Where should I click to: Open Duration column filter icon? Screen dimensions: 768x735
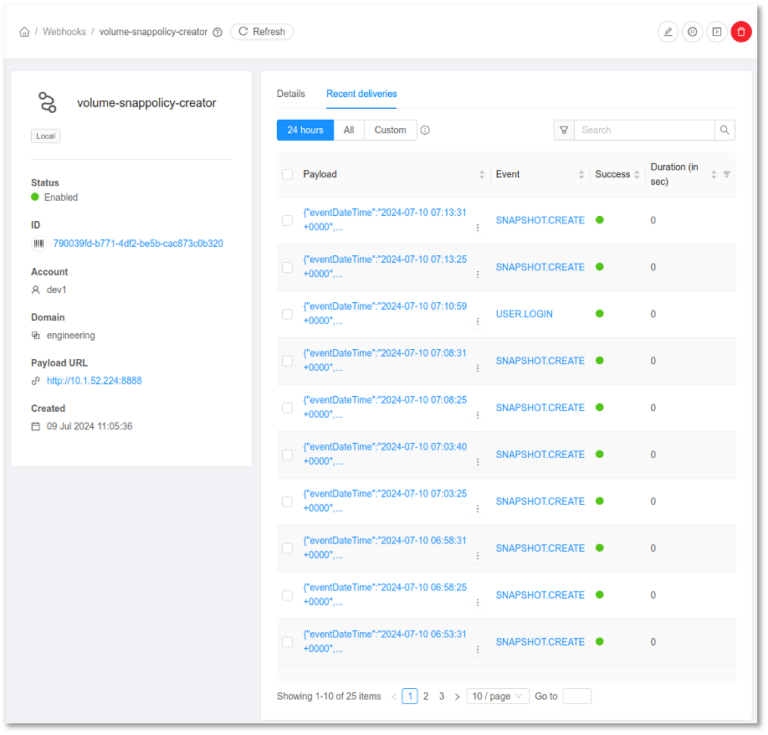[x=727, y=175]
